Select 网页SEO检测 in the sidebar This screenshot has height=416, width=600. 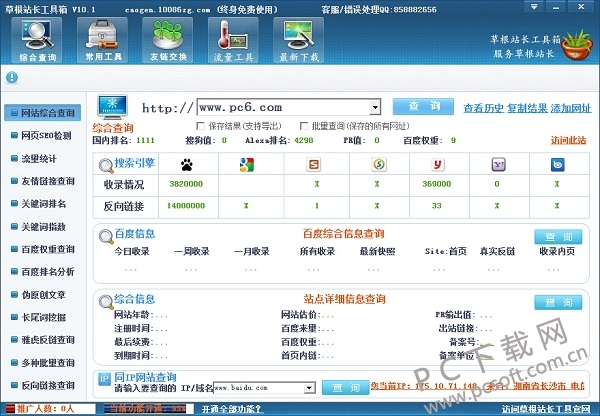42,135
